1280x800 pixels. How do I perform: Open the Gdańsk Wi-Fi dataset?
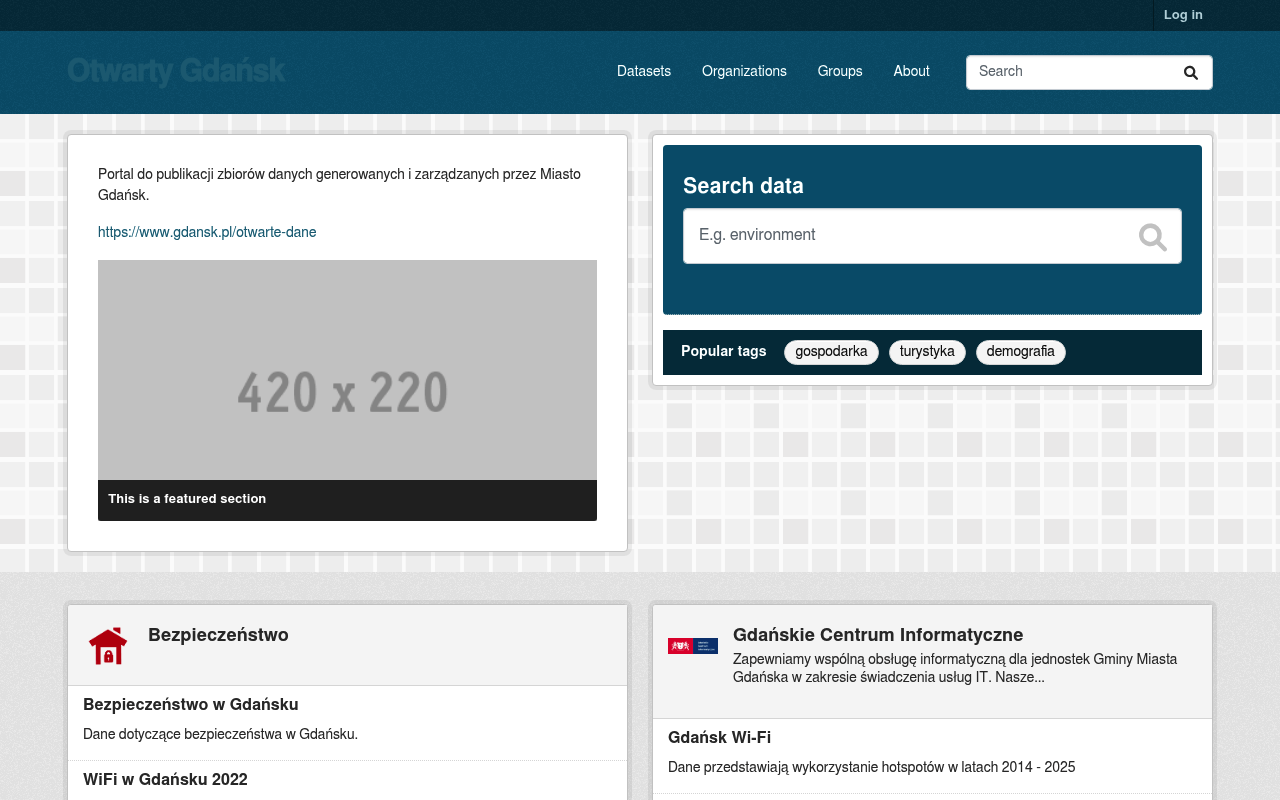(719, 738)
